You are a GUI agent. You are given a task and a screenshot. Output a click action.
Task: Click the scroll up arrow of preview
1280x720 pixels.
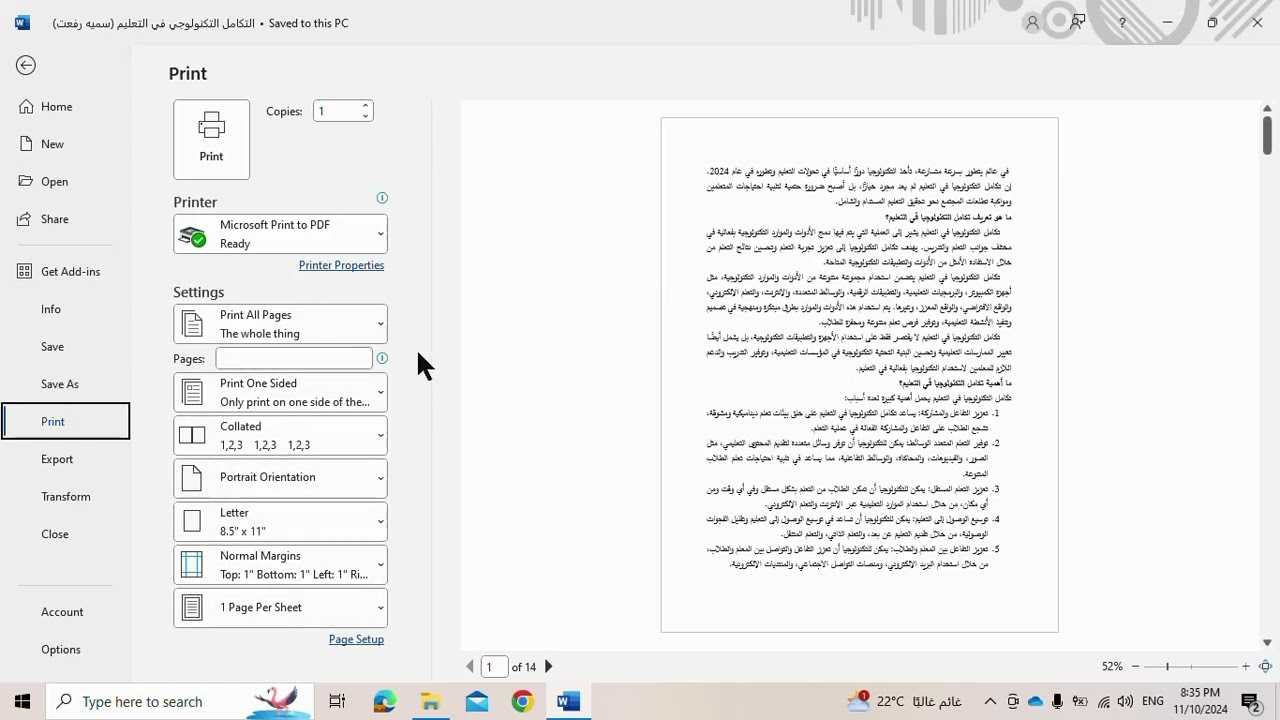(x=1267, y=108)
